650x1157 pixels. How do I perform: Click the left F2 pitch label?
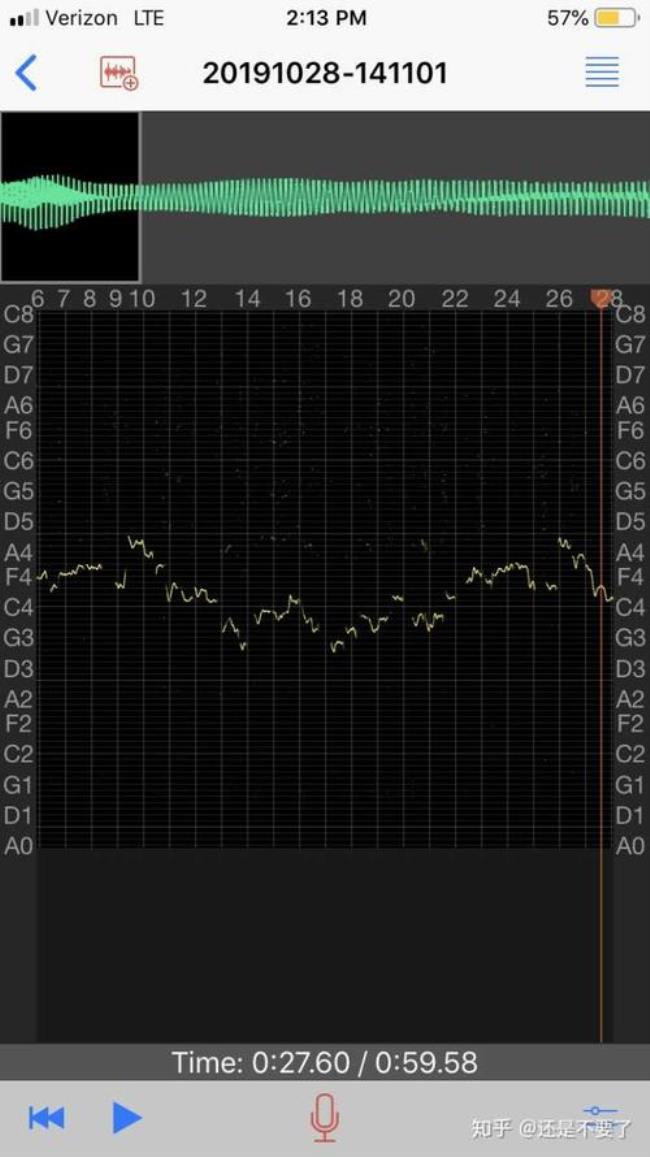coord(18,723)
